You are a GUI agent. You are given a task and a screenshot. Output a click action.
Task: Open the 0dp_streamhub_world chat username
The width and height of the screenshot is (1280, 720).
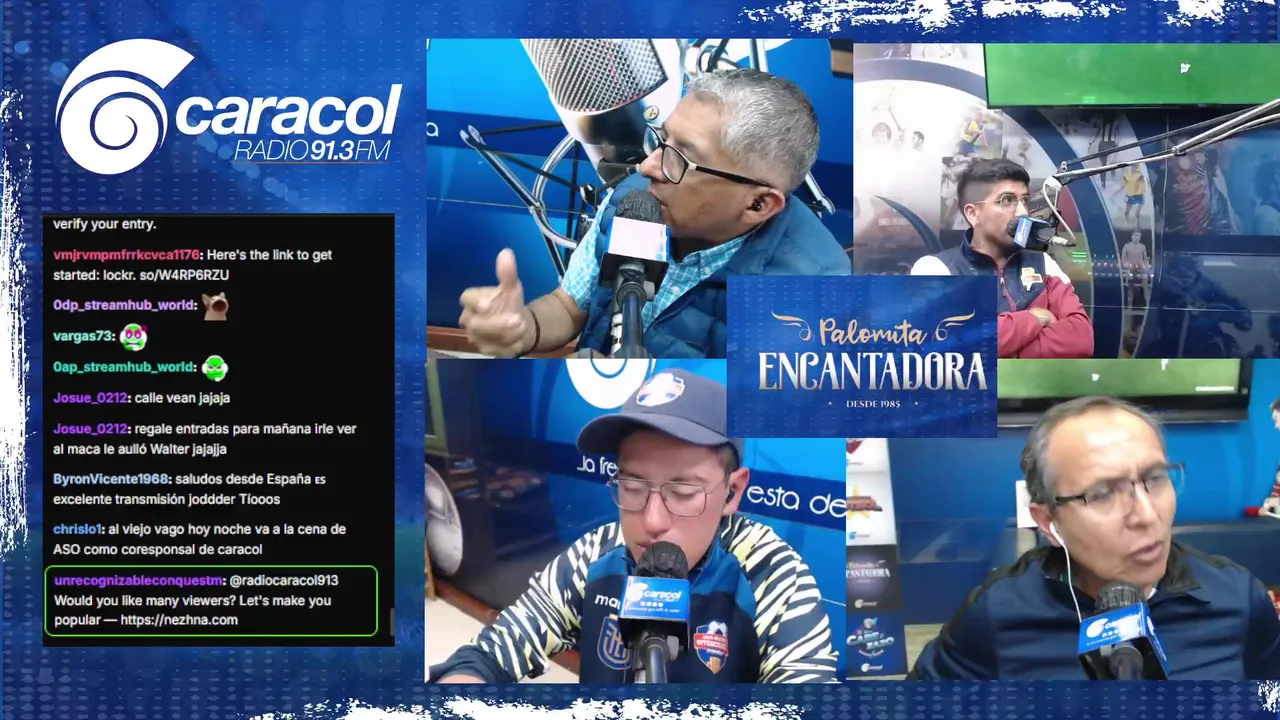(x=124, y=306)
